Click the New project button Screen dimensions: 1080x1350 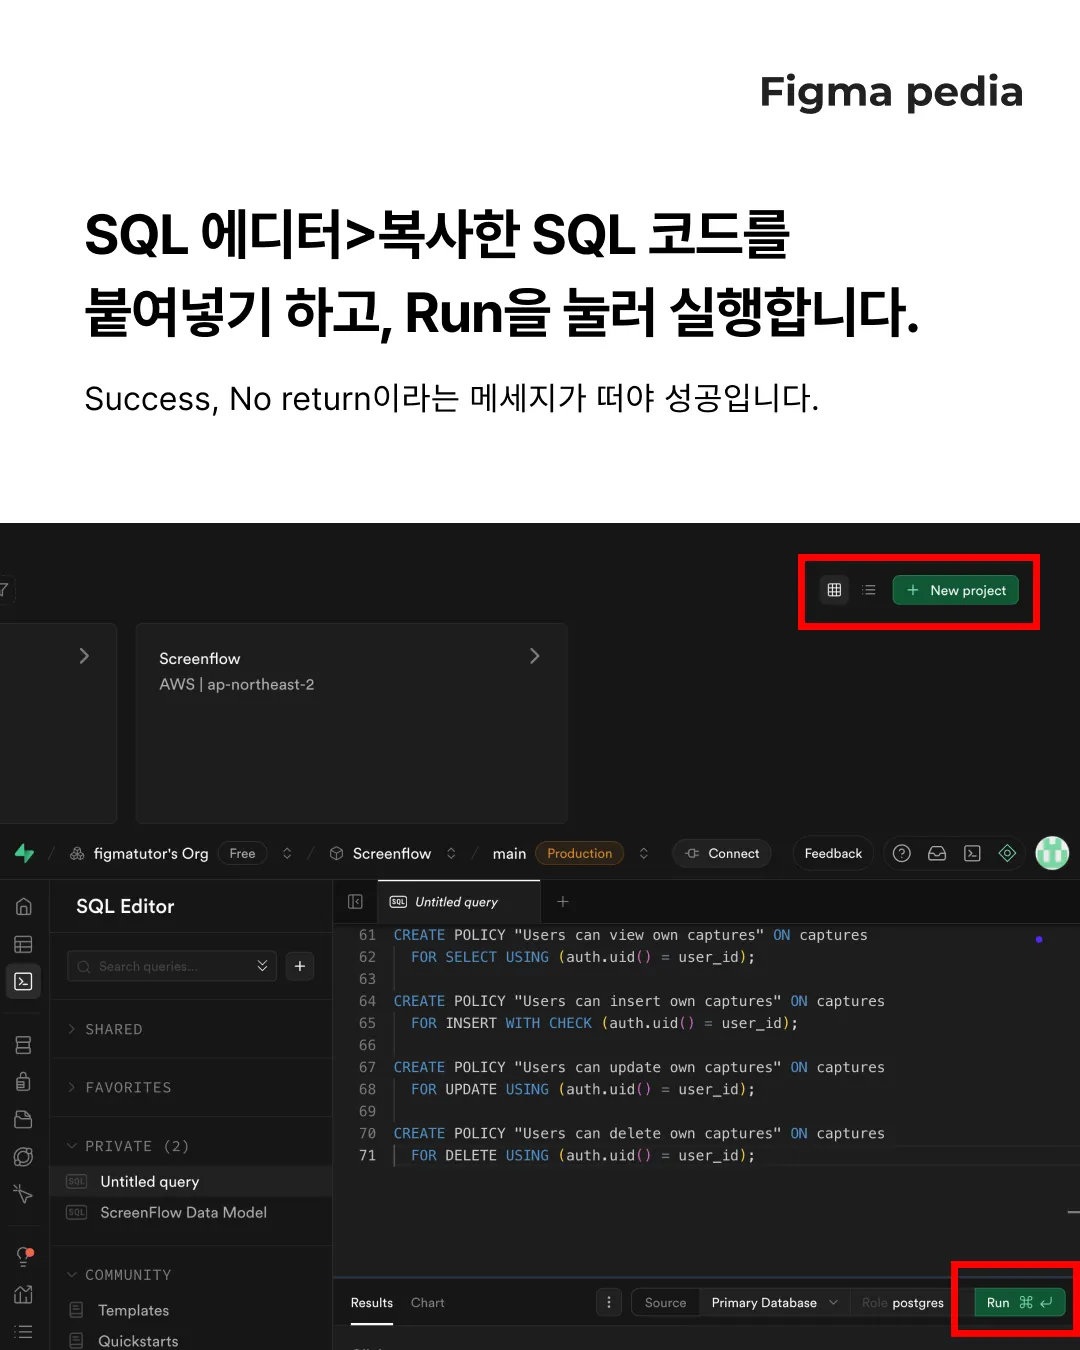pos(956,590)
